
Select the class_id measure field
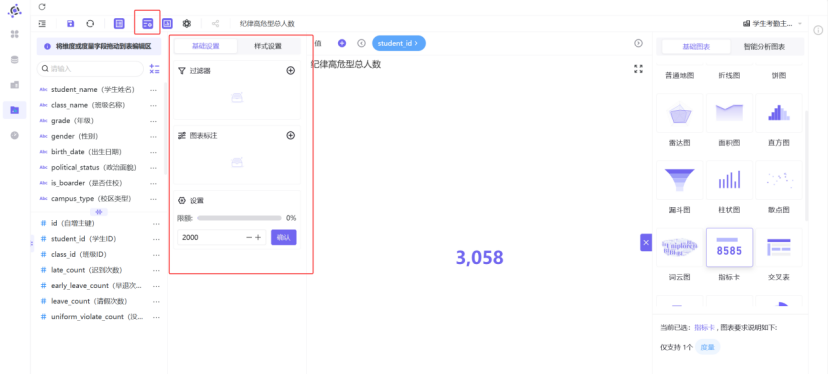point(79,254)
